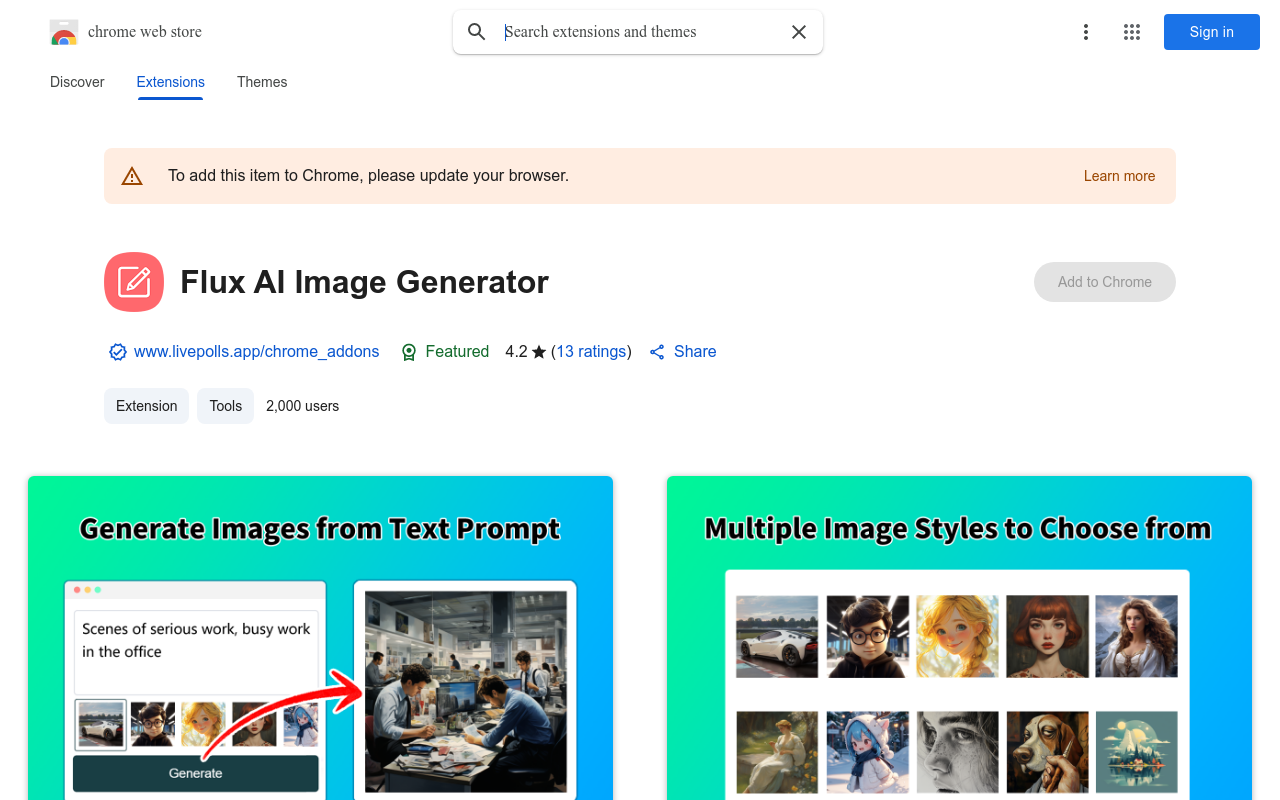Screen dimensions: 1280x800
Task: Click the verified publisher badge icon
Action: tap(118, 352)
